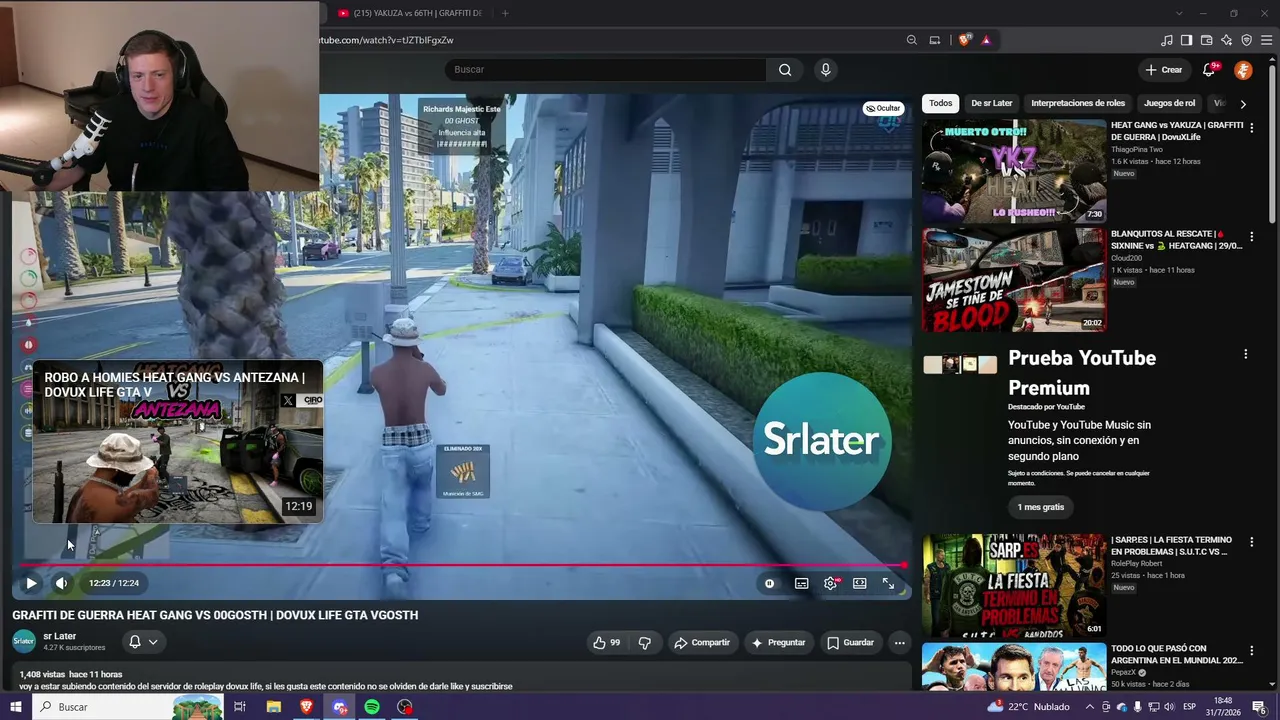
Task: Like the video with 99 likes
Action: [606, 643]
